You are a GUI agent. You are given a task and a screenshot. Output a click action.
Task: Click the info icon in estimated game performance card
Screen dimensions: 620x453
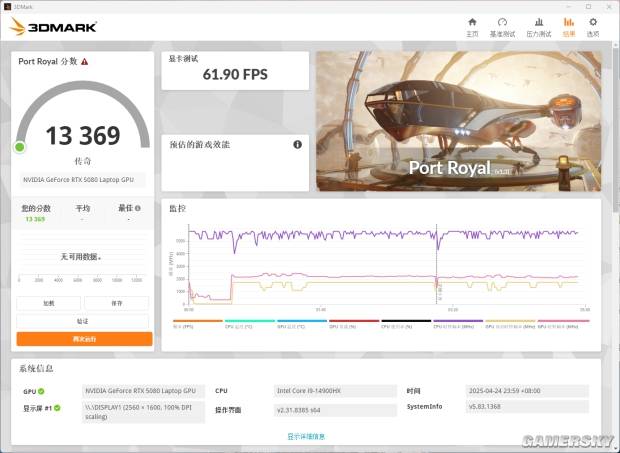297,145
